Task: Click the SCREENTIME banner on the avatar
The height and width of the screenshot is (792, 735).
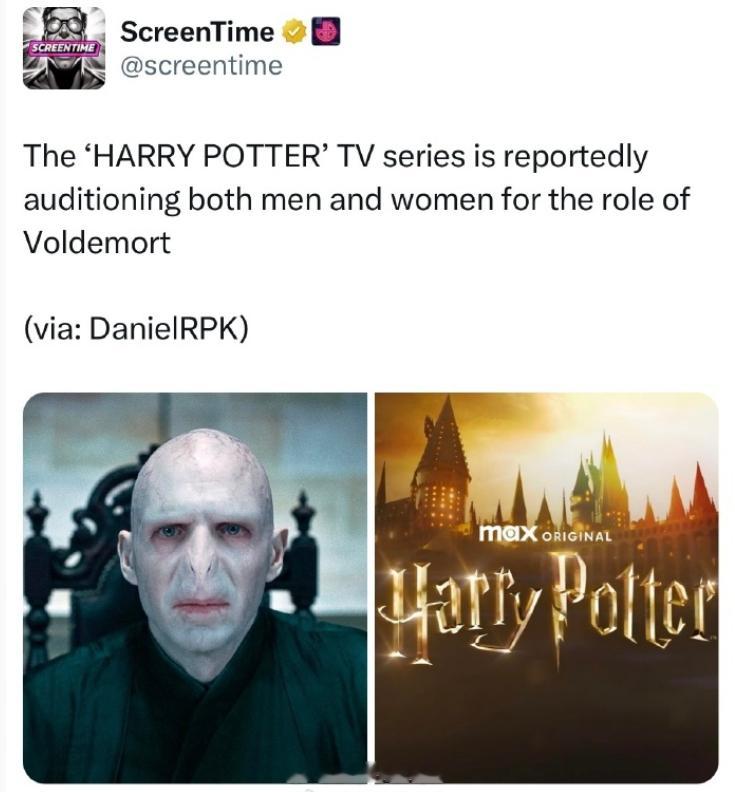Action: tap(64, 47)
